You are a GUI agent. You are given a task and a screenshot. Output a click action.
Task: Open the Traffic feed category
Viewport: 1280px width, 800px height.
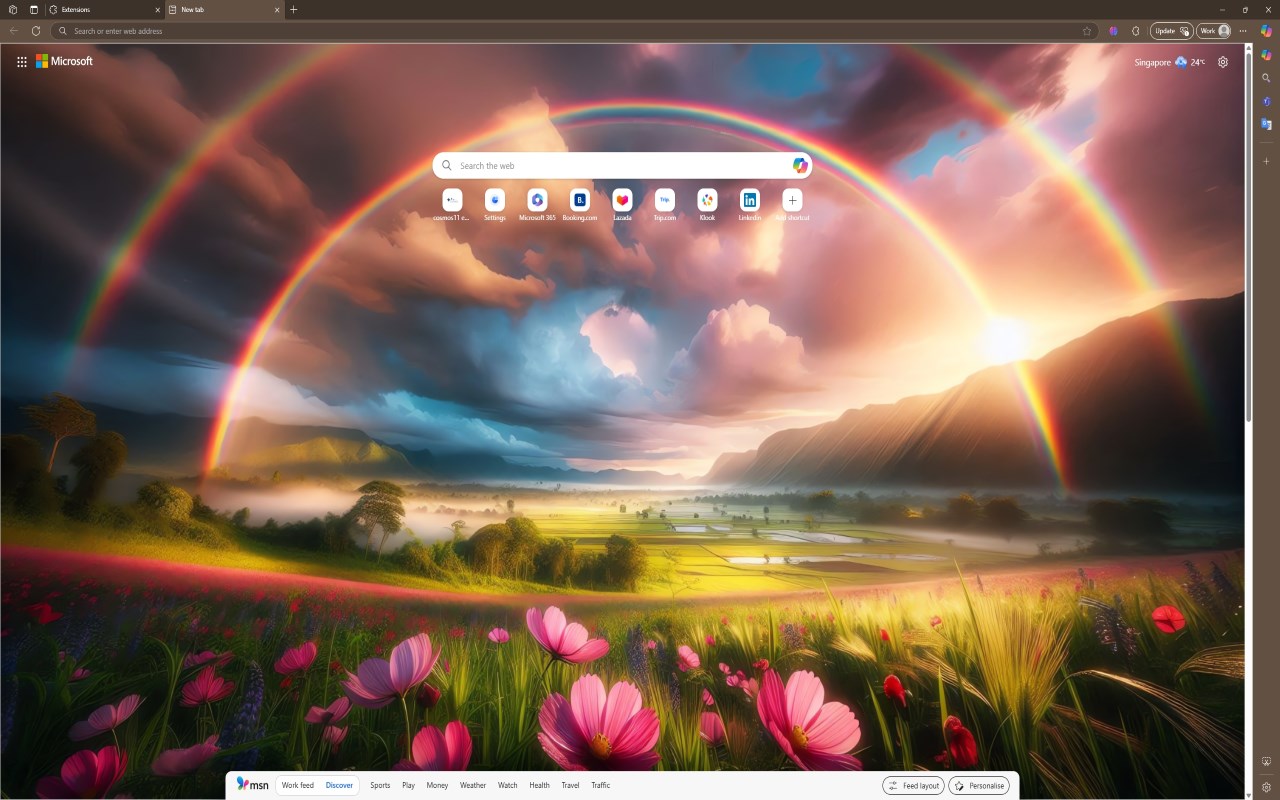(601, 785)
